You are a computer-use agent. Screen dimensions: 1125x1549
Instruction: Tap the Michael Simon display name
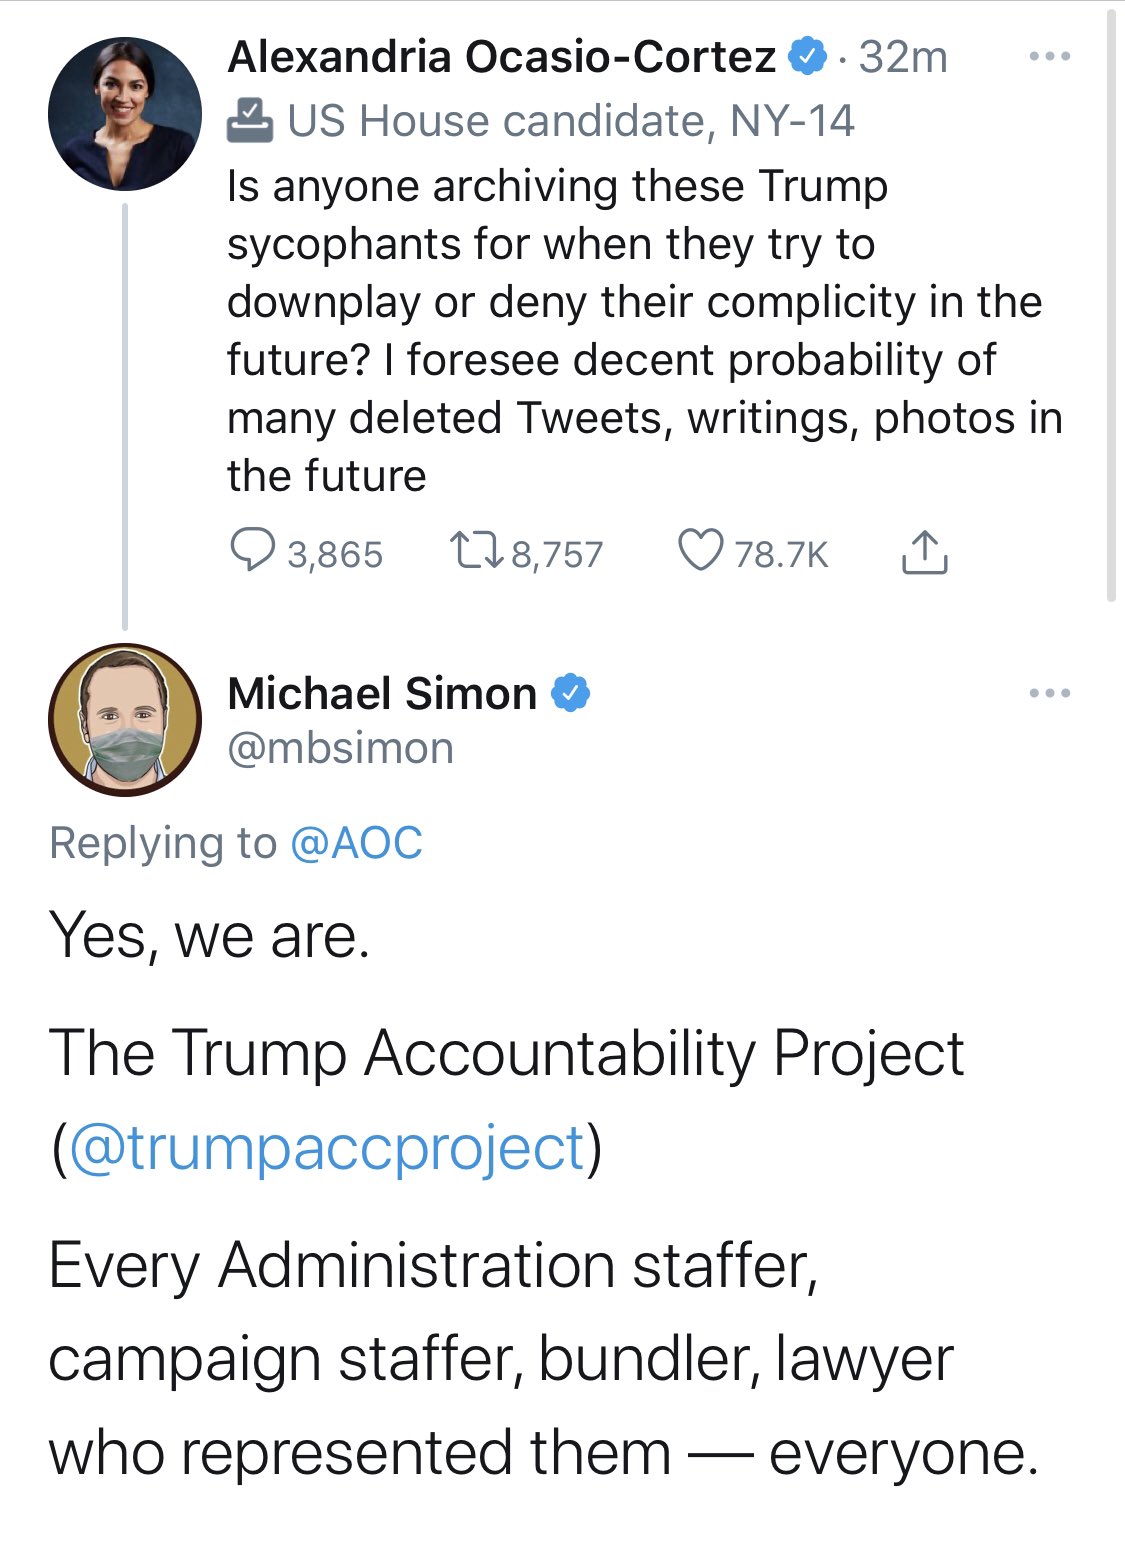coord(382,693)
